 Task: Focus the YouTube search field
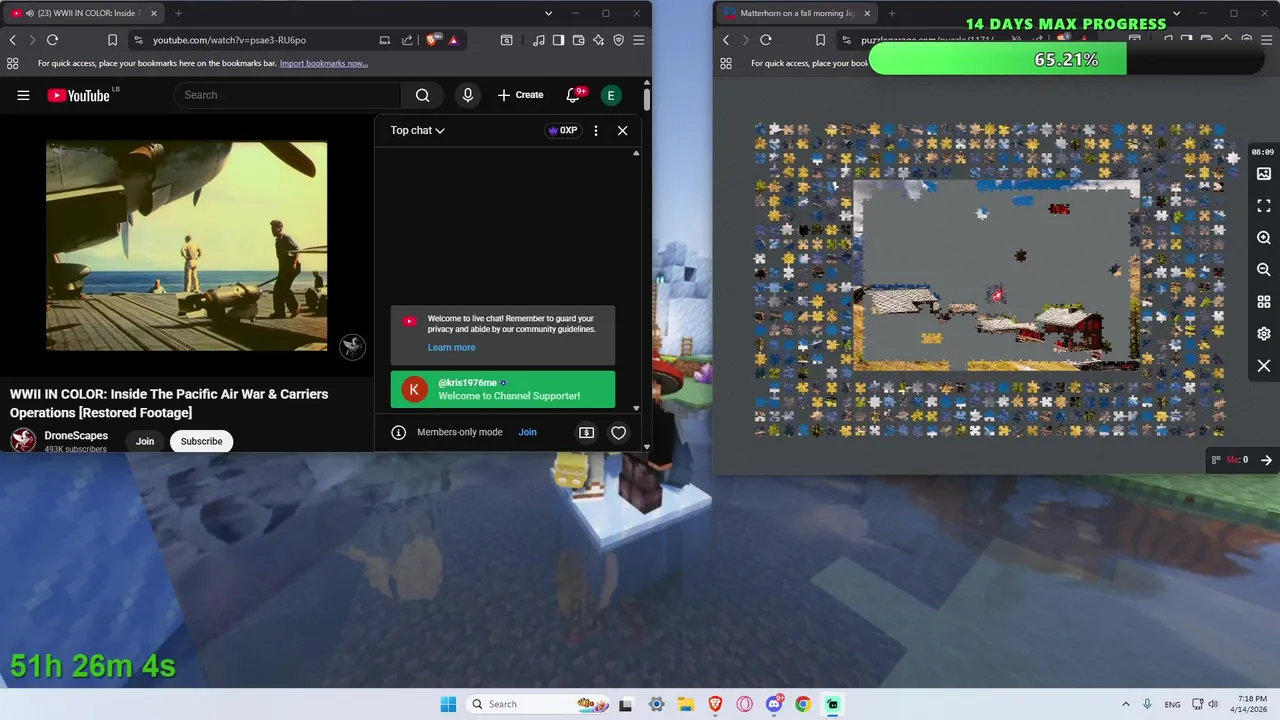(x=288, y=95)
